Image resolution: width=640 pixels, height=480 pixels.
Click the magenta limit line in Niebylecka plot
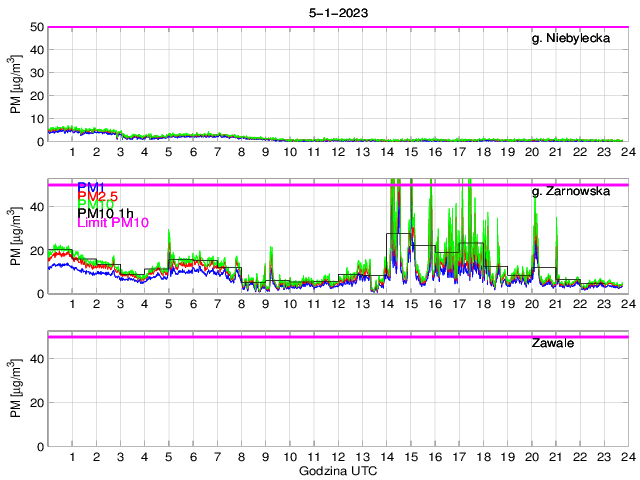(x=337, y=28)
